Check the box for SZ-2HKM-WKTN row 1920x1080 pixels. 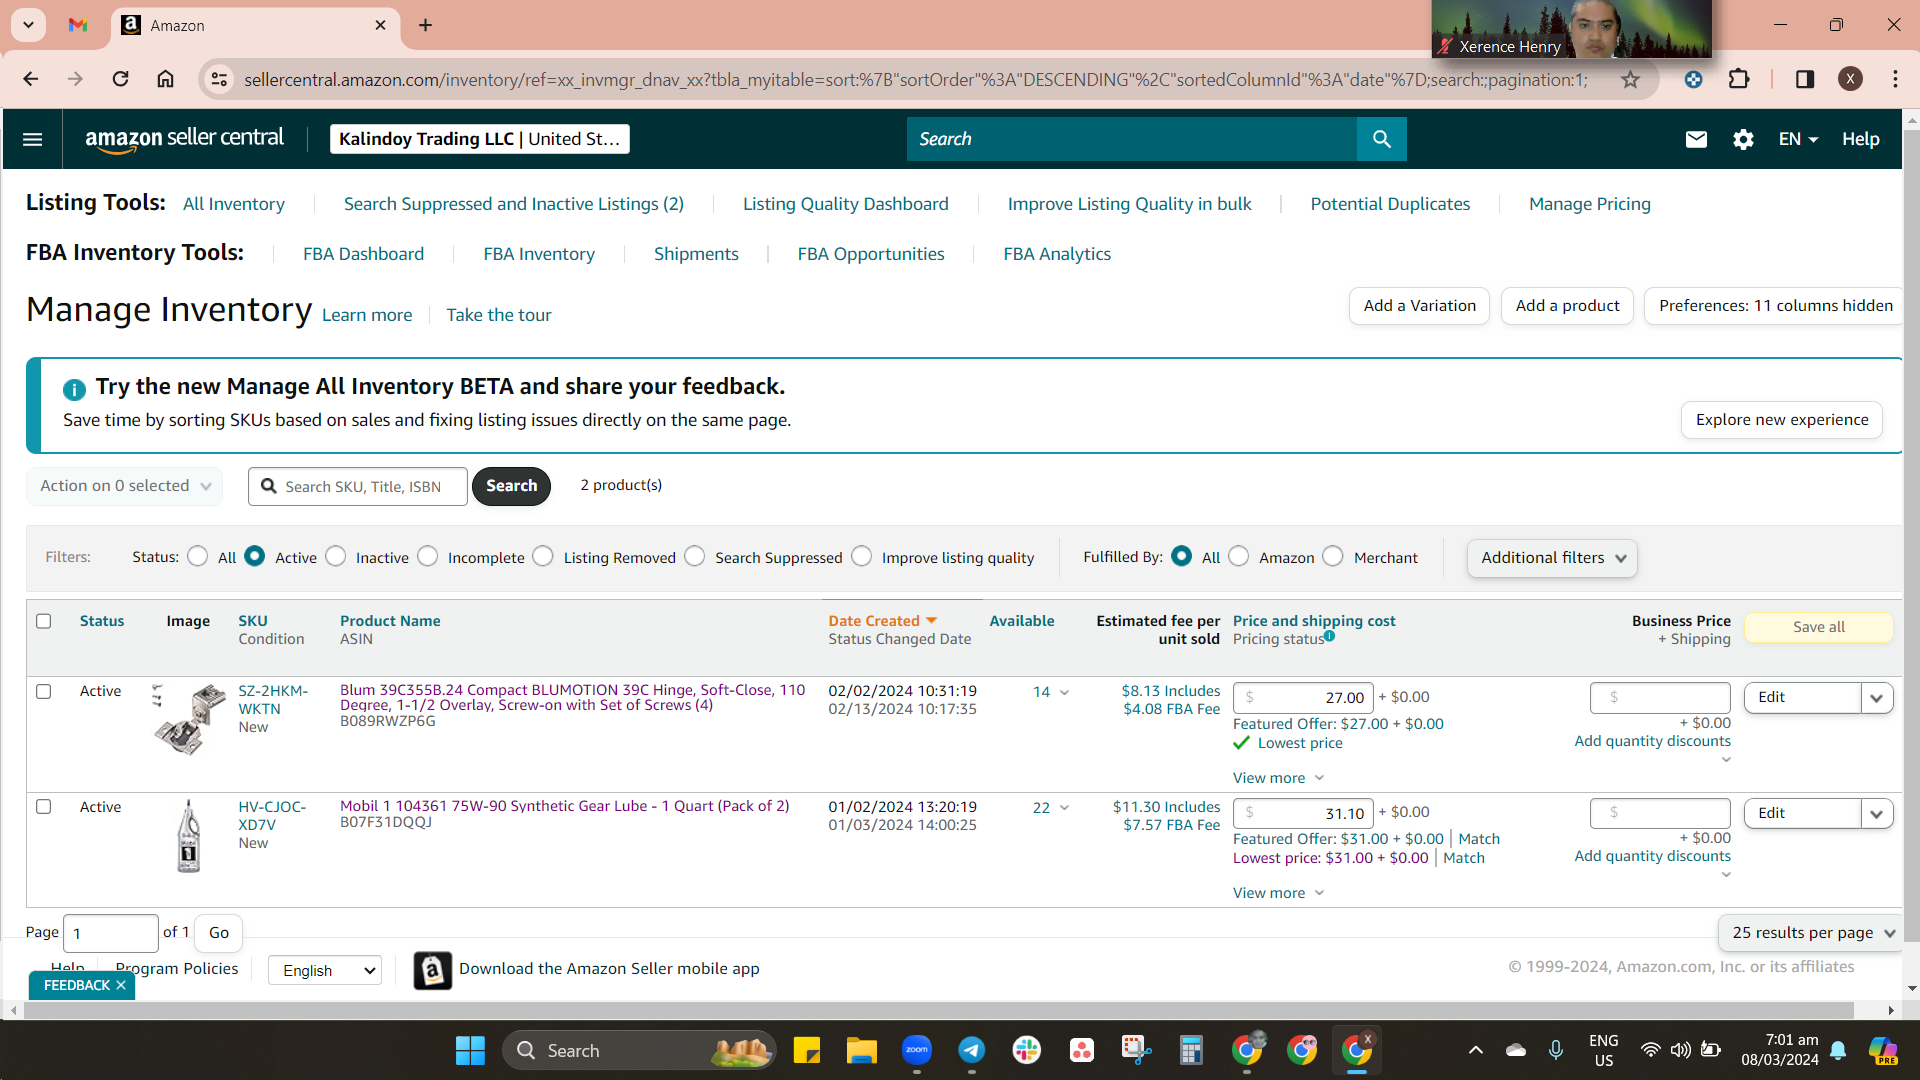pyautogui.click(x=44, y=691)
